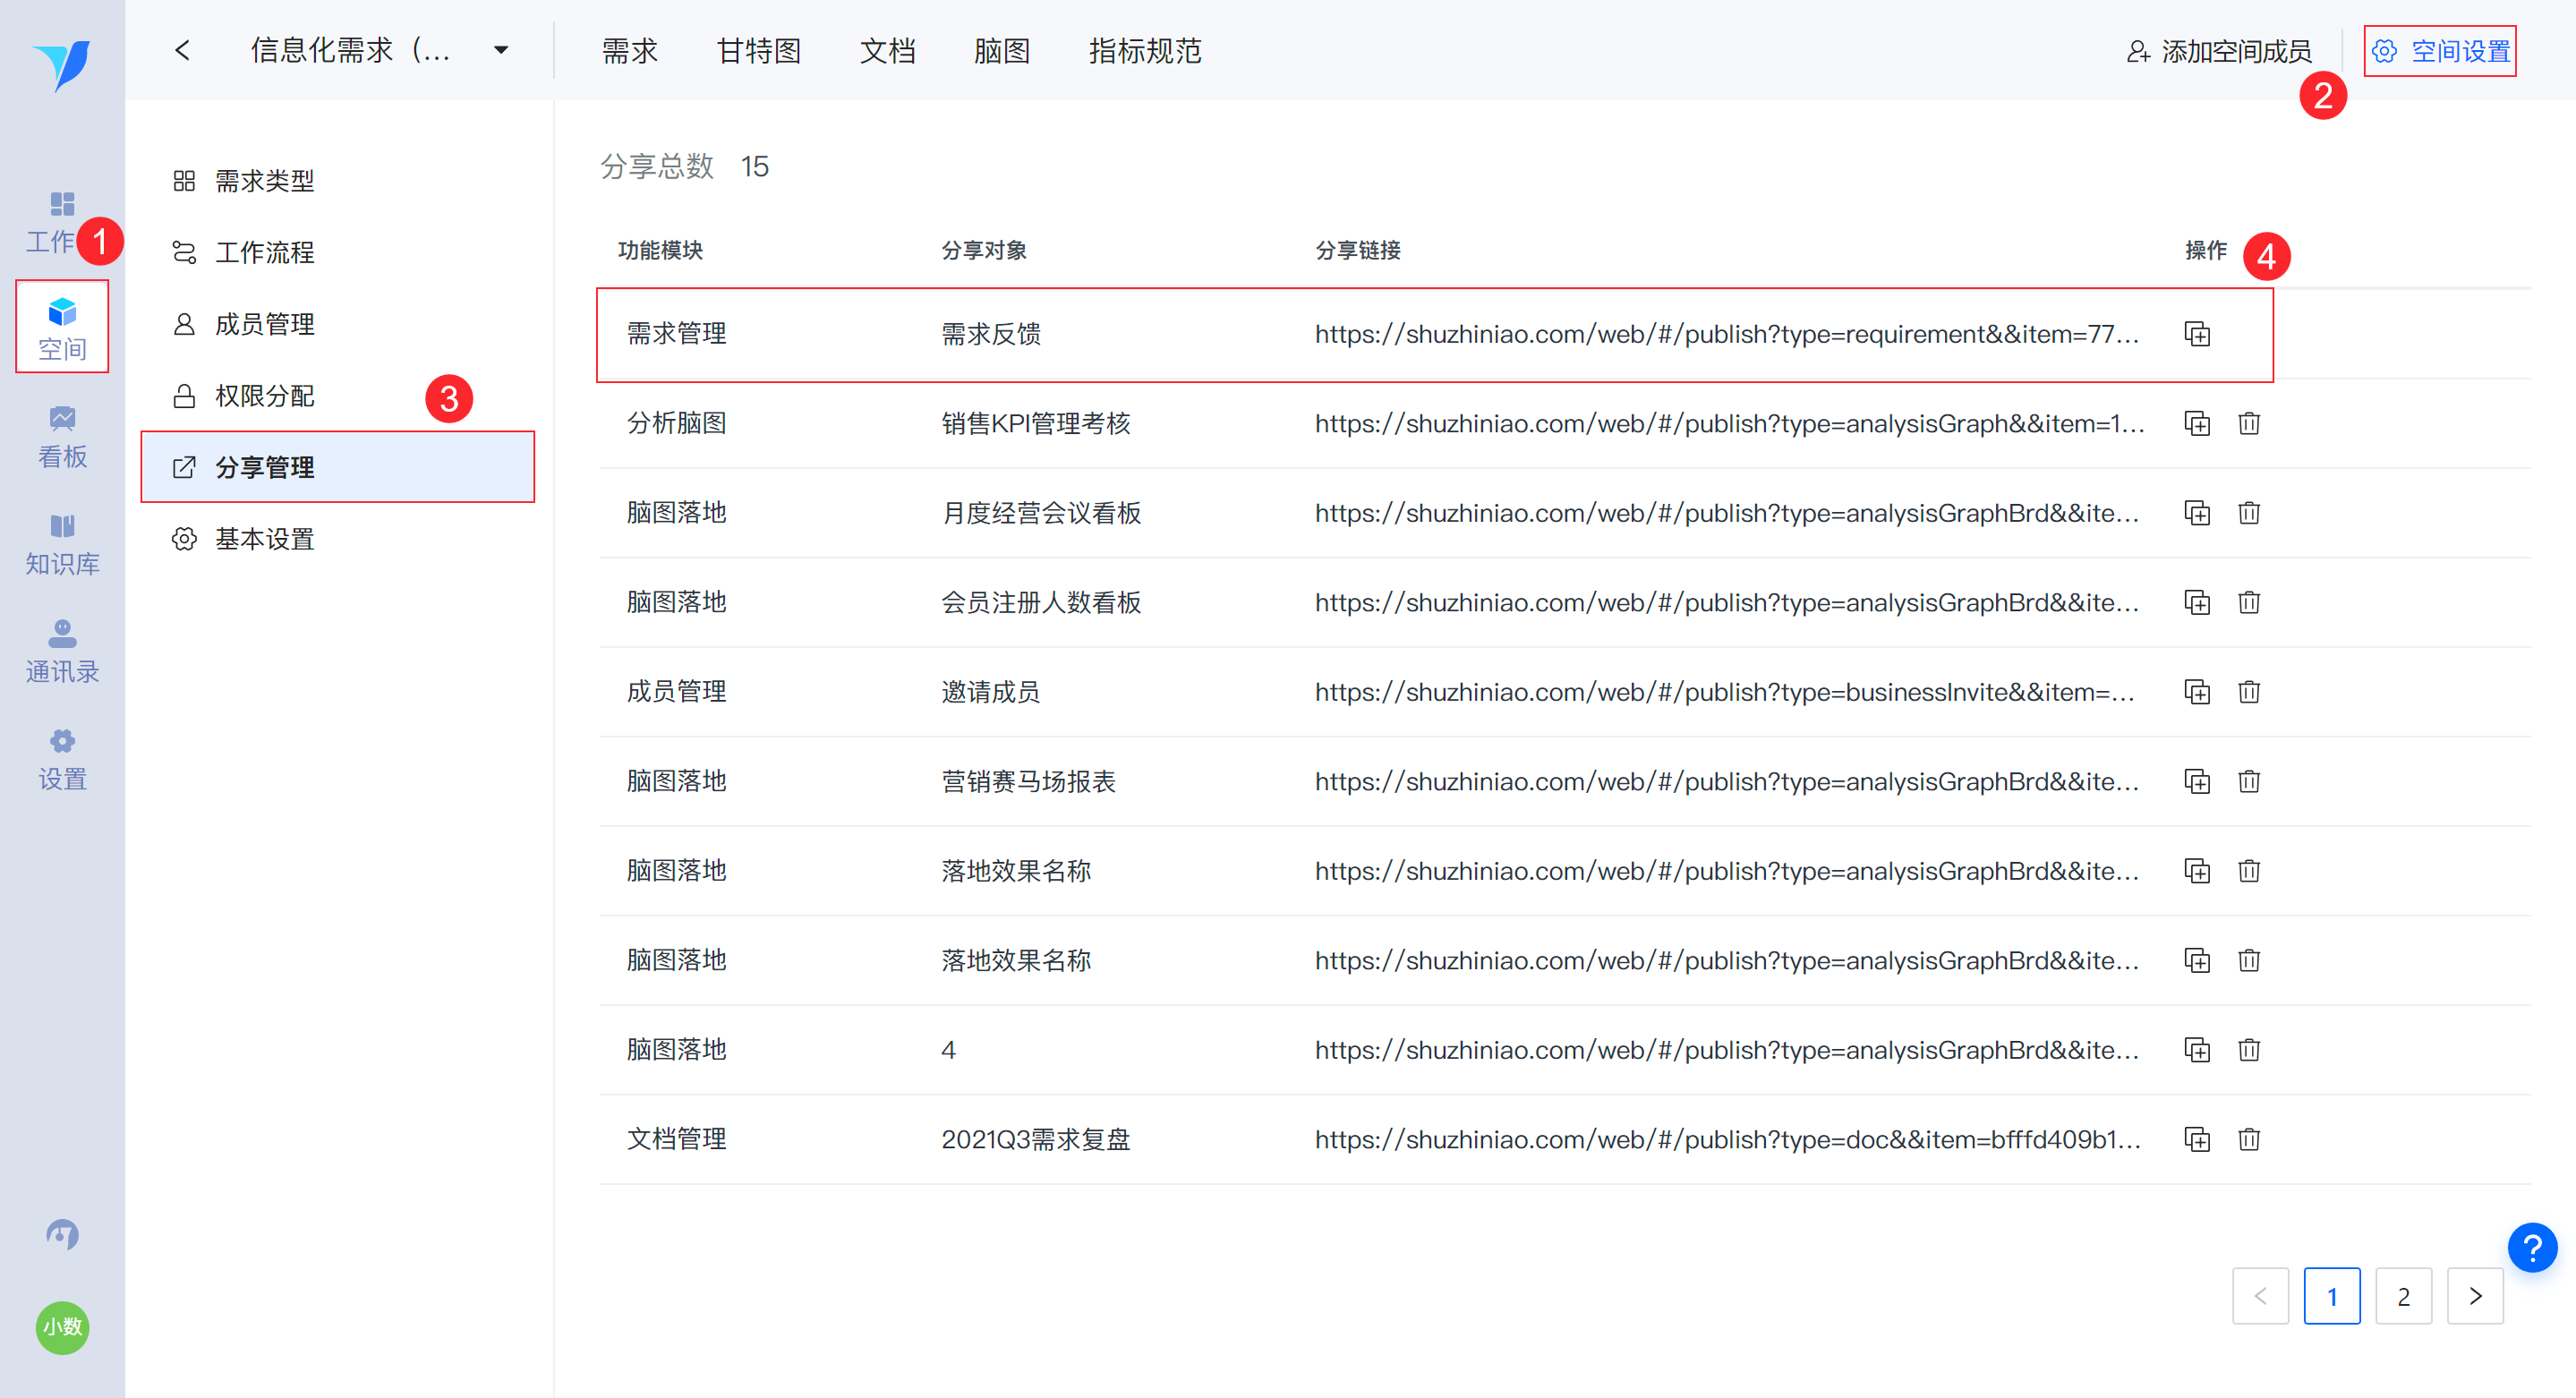Expand the 信息化需求 space dropdown arrow

coord(501,50)
